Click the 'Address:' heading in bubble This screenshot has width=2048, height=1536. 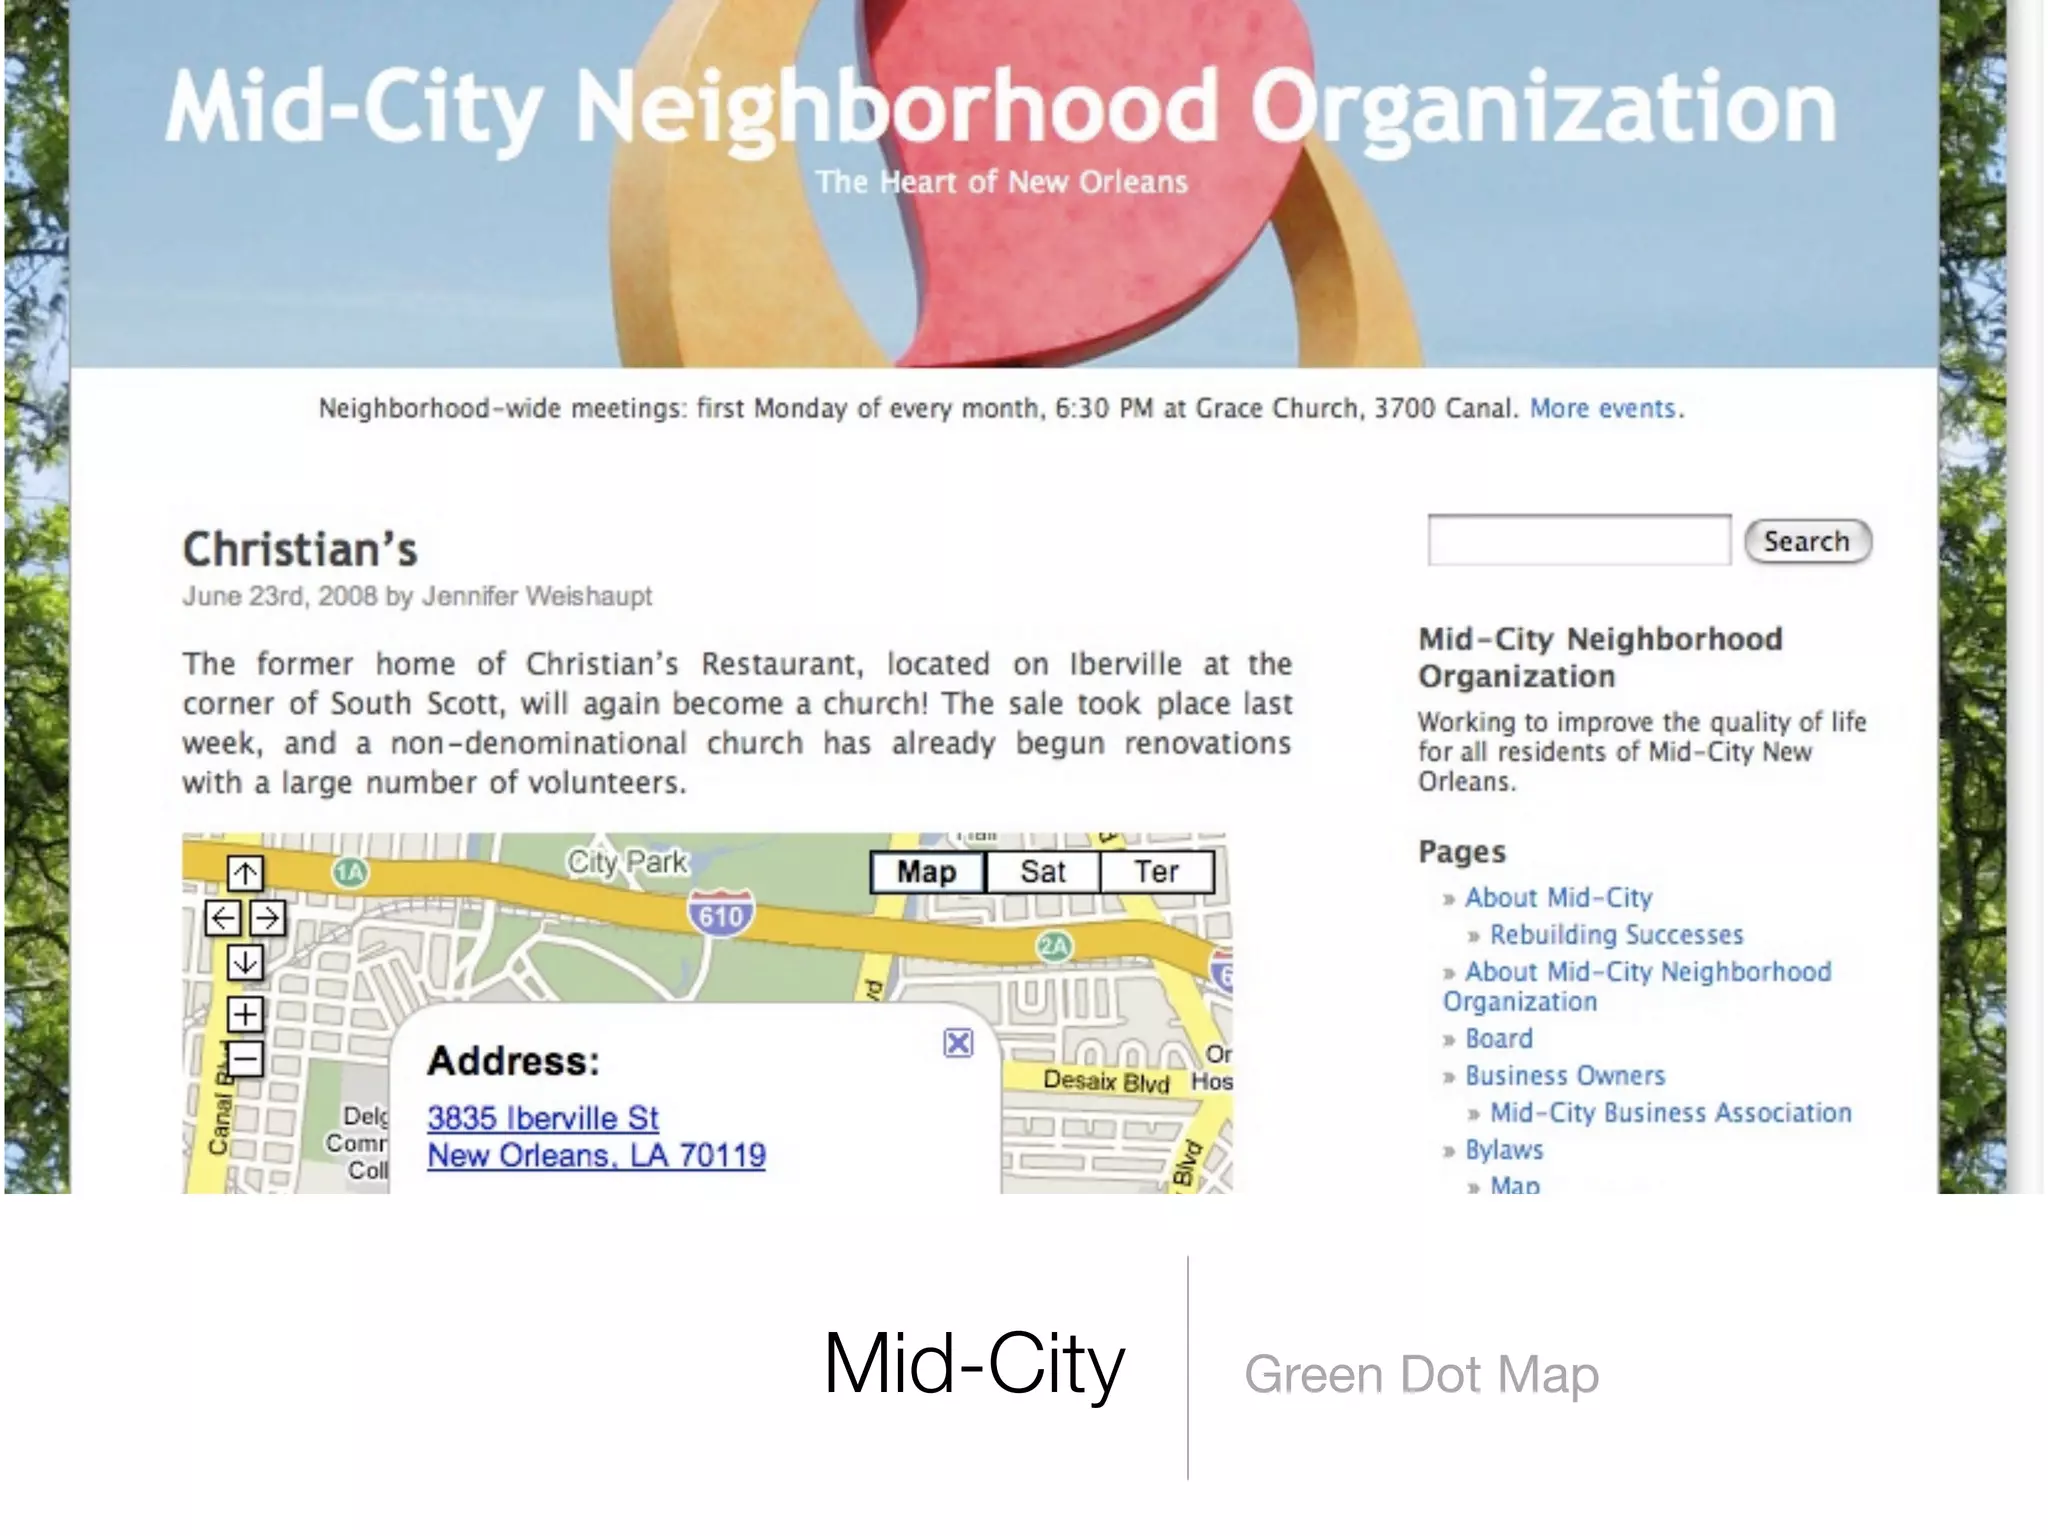(x=513, y=1061)
